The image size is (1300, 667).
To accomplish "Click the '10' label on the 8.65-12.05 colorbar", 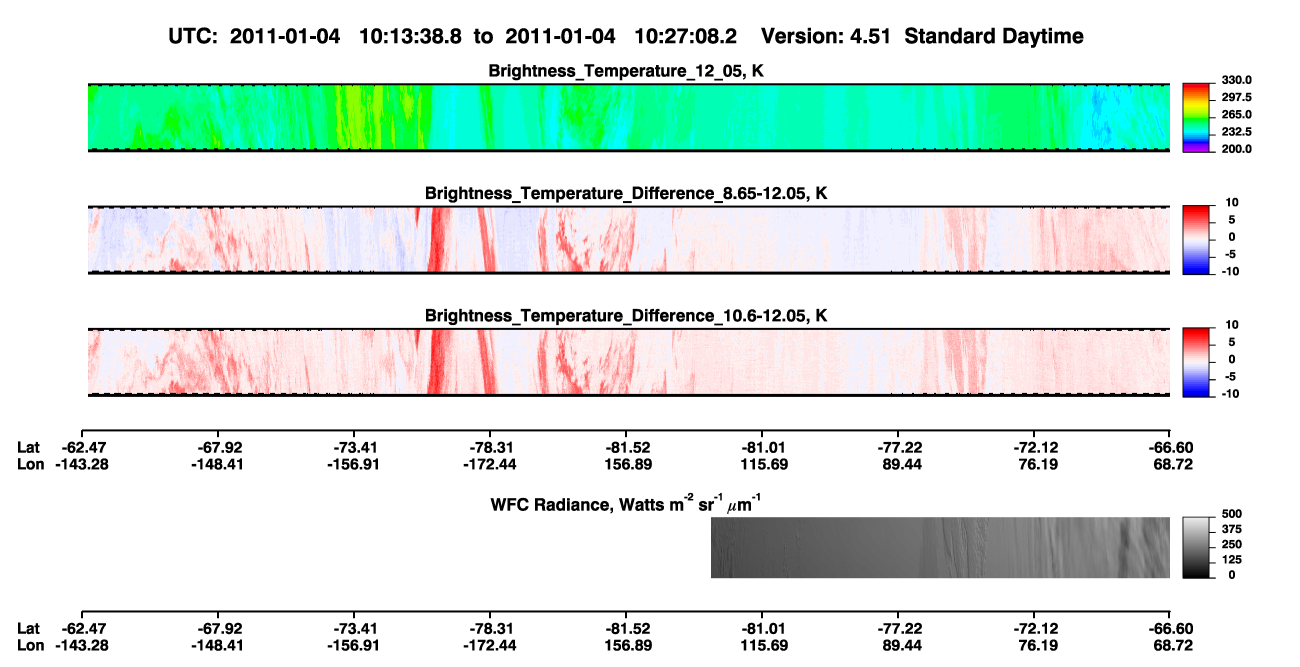I will (1230, 203).
